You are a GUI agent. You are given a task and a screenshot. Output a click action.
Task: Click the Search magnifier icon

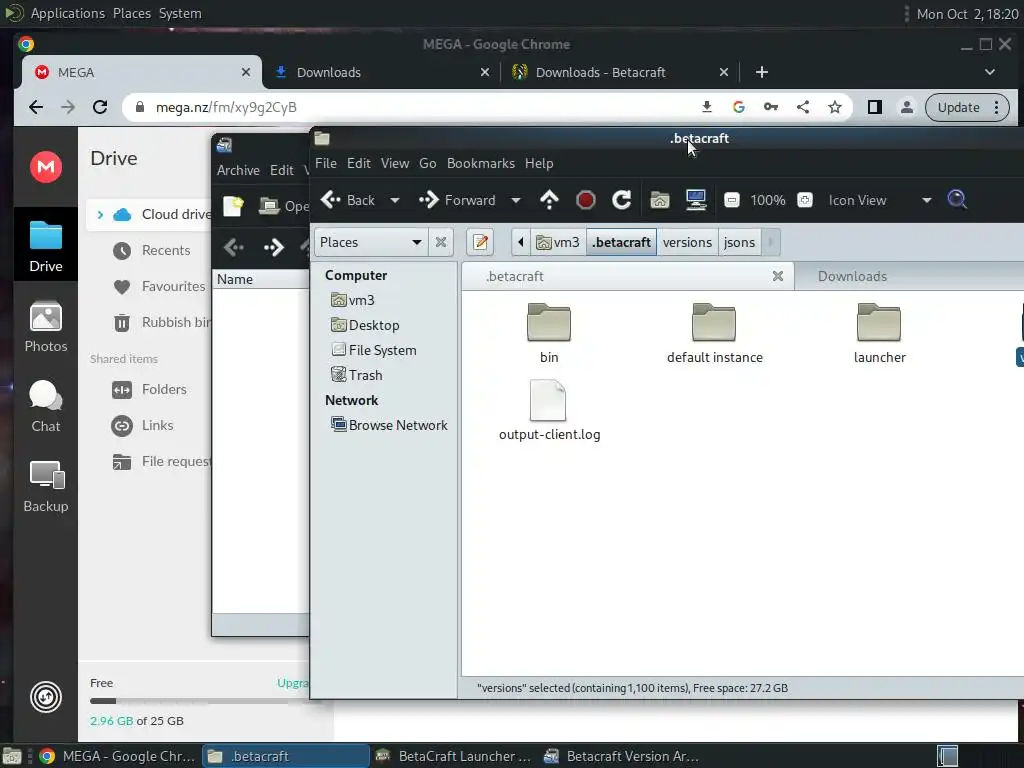pos(957,199)
